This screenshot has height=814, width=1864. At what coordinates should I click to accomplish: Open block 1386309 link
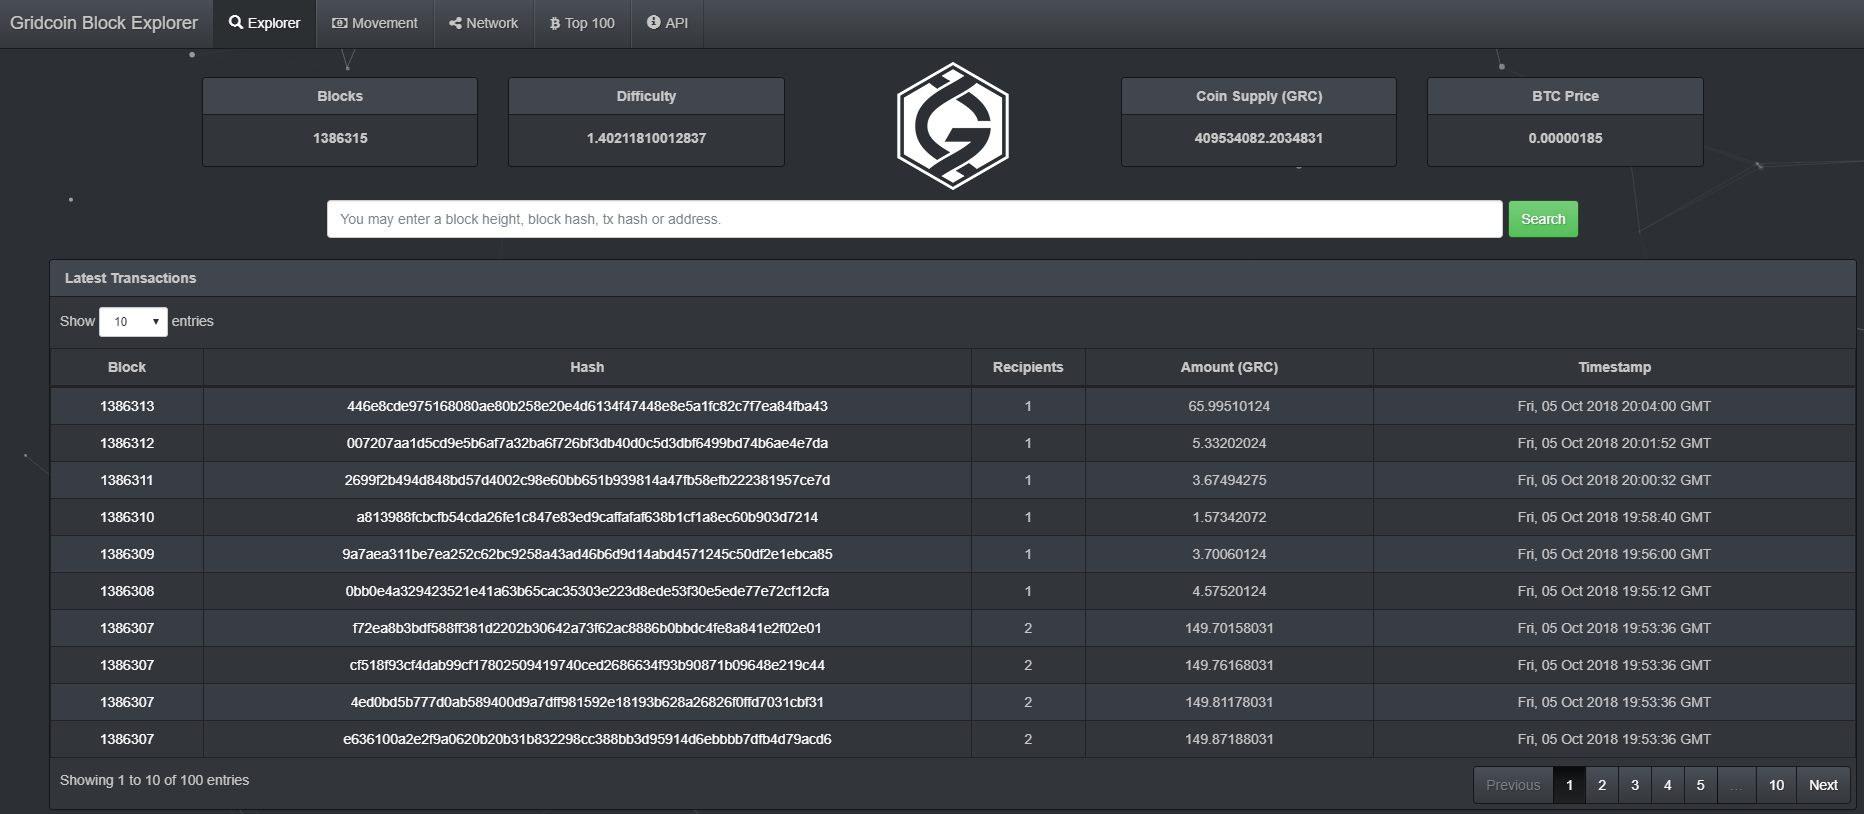click(127, 554)
